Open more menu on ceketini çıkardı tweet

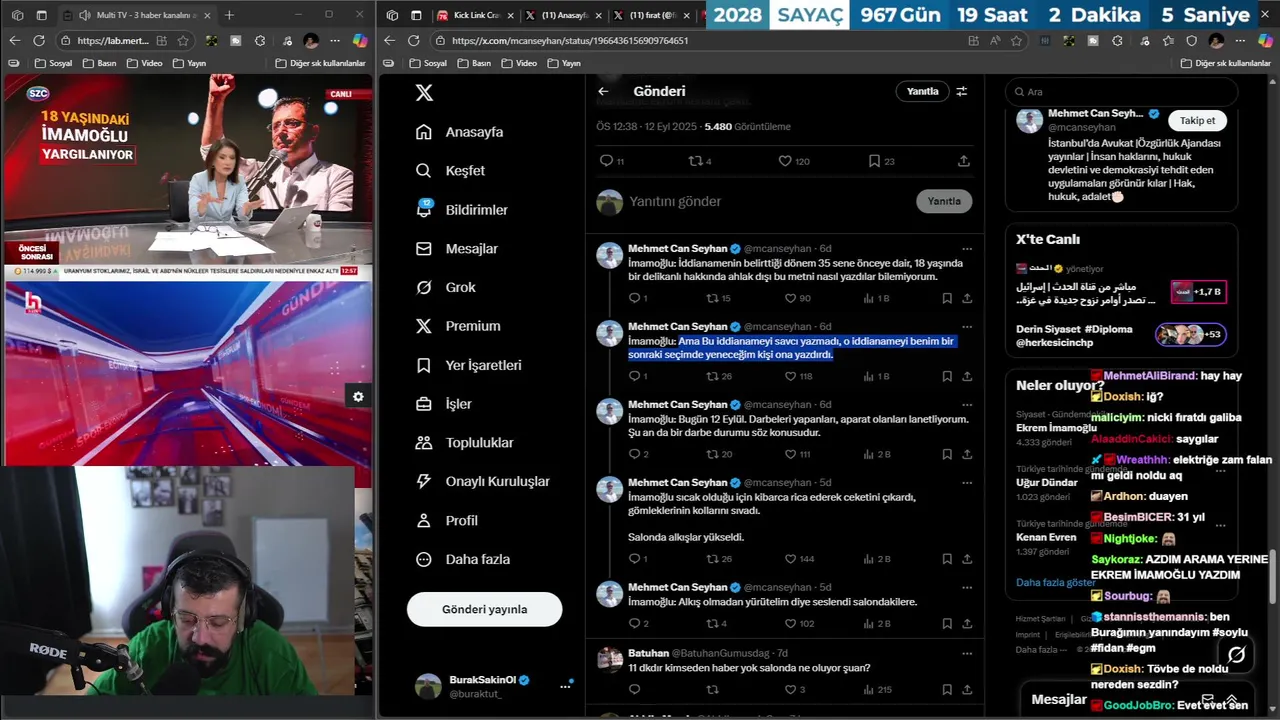967,483
